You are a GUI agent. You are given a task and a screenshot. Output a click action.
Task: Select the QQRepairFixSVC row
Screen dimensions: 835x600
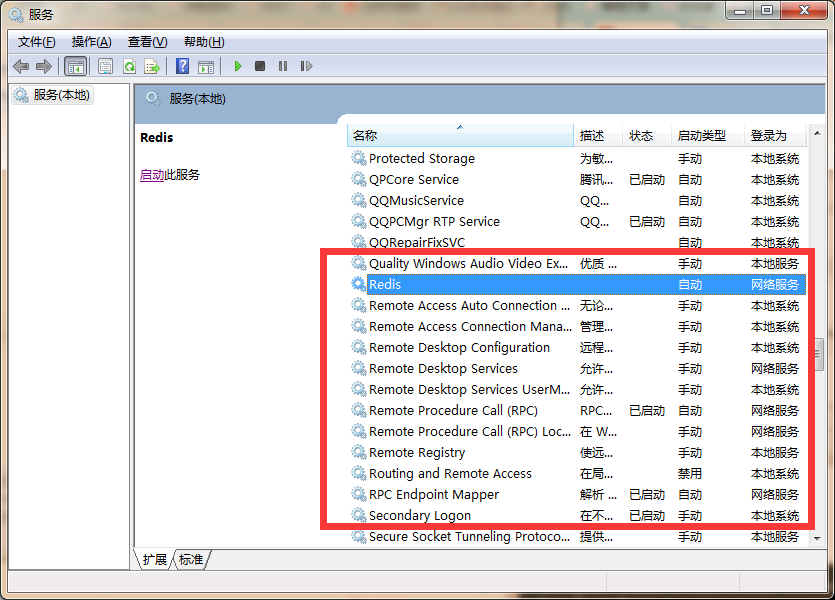coord(577,242)
